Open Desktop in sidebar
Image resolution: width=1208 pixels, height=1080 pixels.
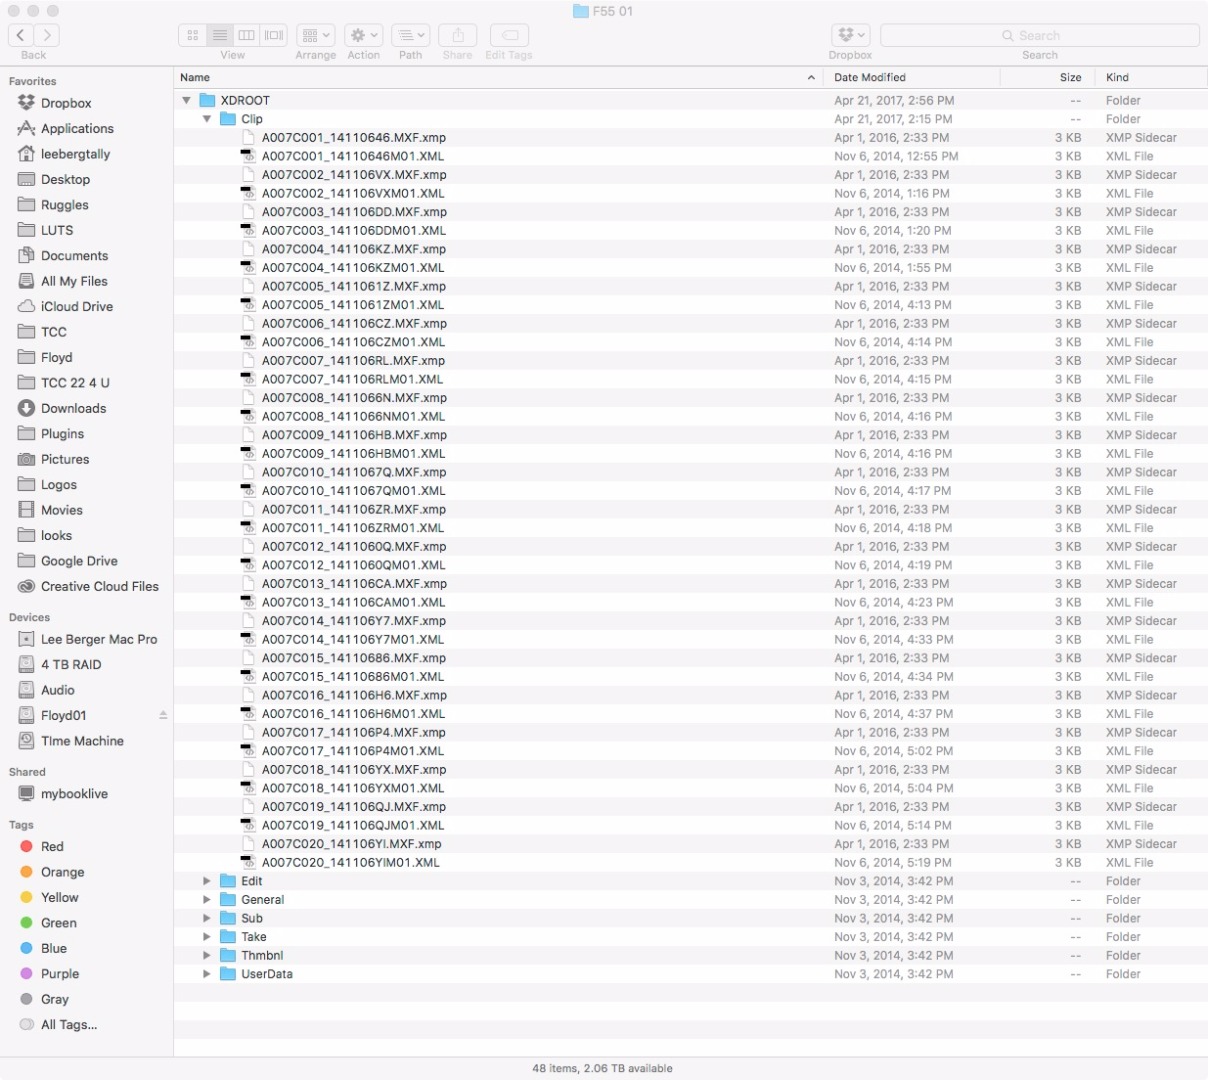(x=65, y=179)
